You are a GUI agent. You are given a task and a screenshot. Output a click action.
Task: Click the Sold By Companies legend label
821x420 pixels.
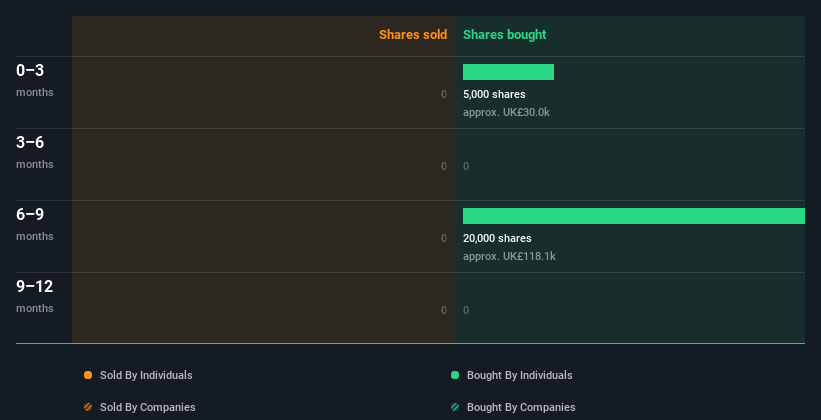pos(148,407)
